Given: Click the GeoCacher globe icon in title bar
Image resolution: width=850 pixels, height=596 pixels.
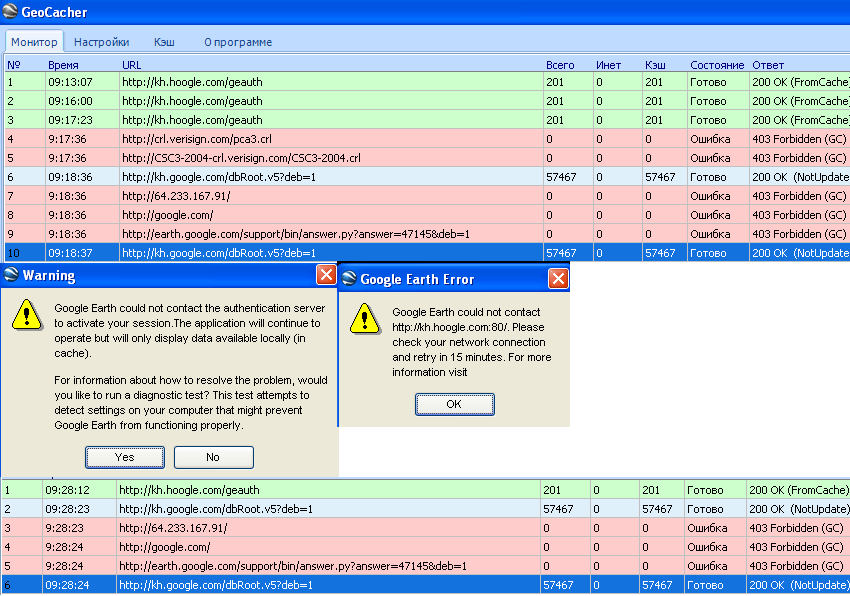Looking at the screenshot, I should [x=10, y=14].
